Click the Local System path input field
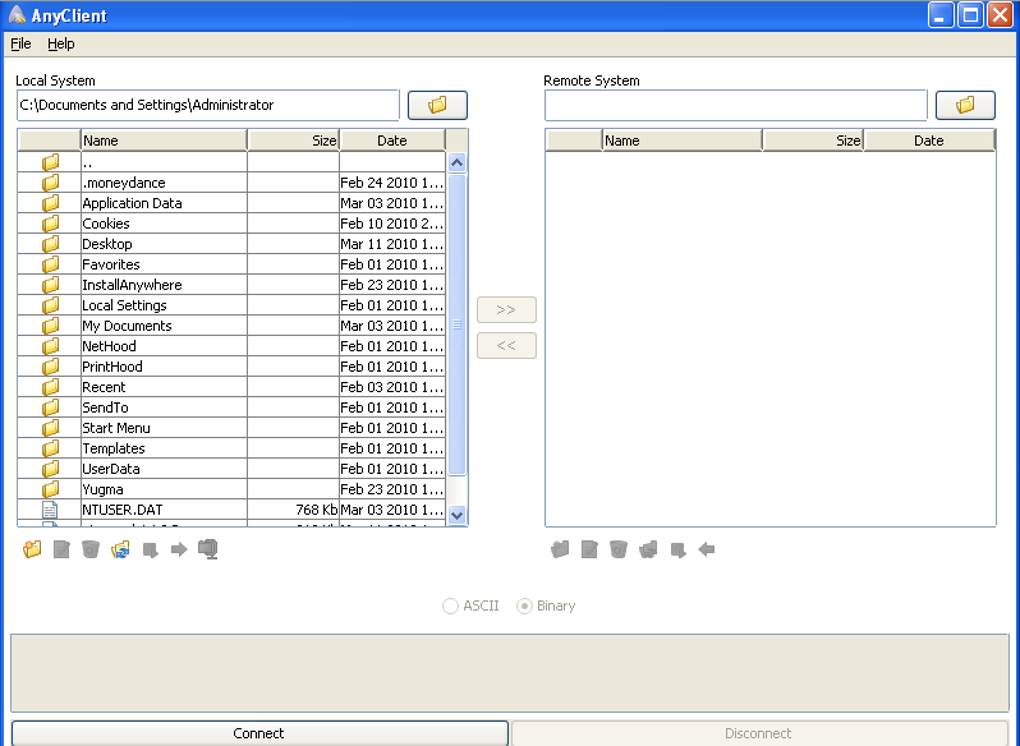Screen dimensions: 1020x746 point(208,105)
